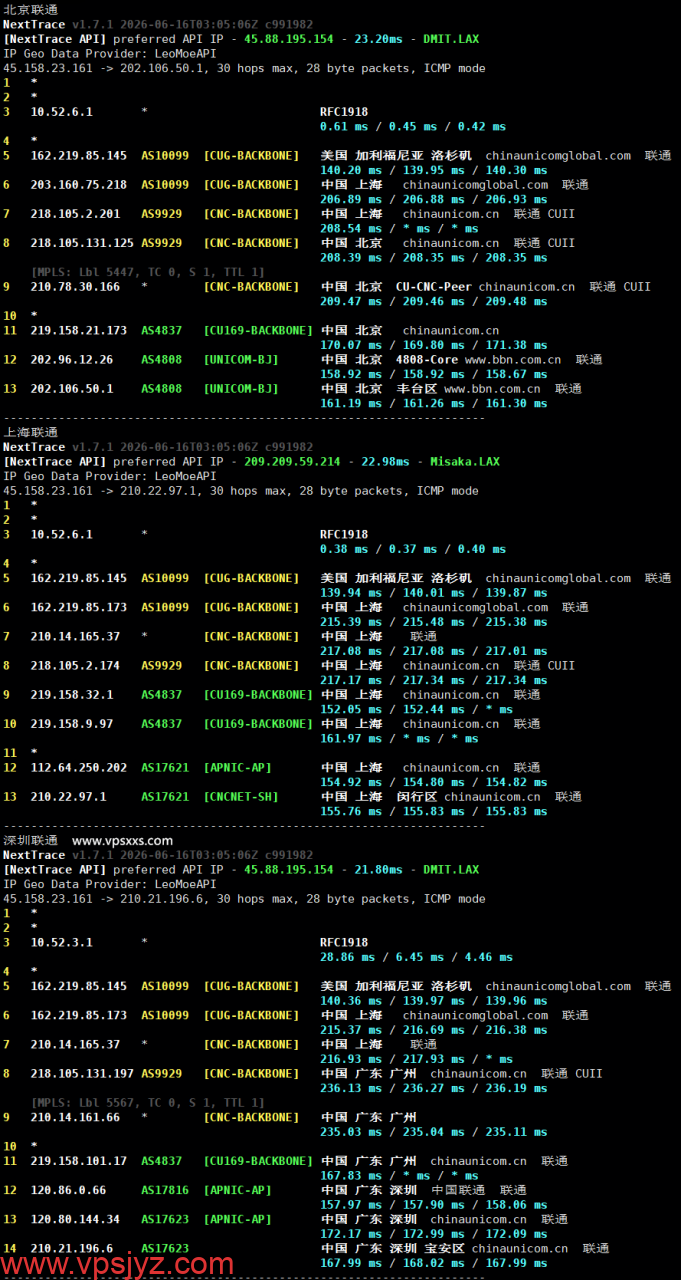This screenshot has height=1280, width=681.
Task: Click the MPLS Lbl 5567 line
Action: pyautogui.click(x=148, y=1103)
